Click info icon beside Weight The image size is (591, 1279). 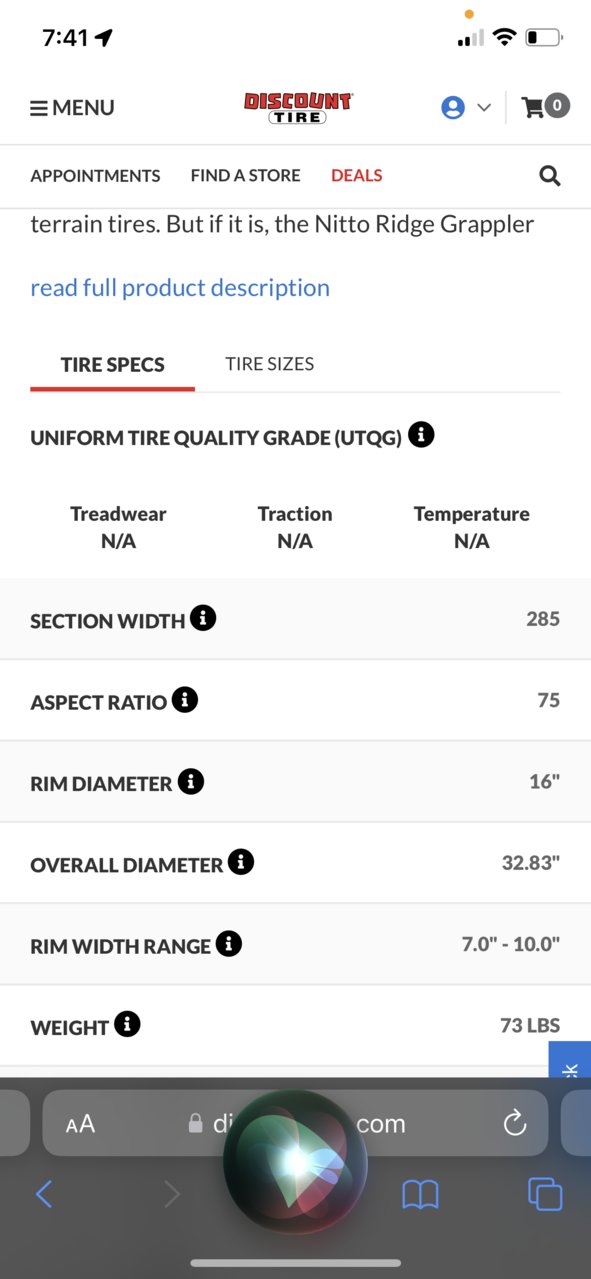point(127,1024)
